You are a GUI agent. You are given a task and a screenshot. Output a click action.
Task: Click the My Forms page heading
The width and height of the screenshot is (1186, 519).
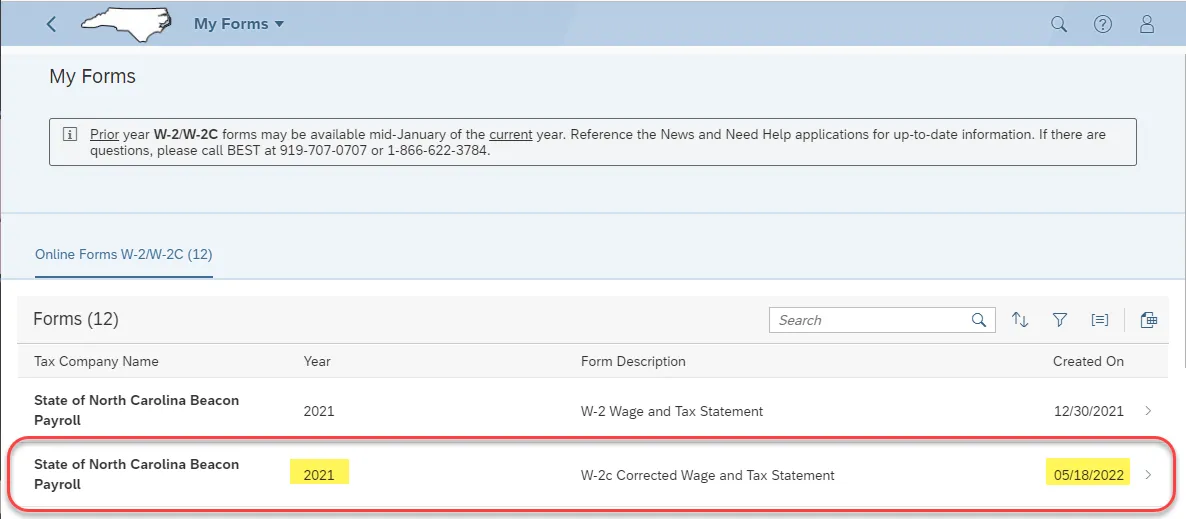coord(92,76)
